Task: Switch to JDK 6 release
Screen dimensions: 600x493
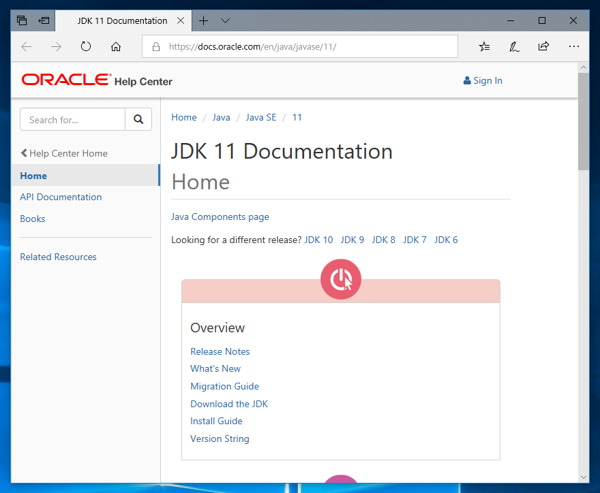Action: (x=446, y=240)
